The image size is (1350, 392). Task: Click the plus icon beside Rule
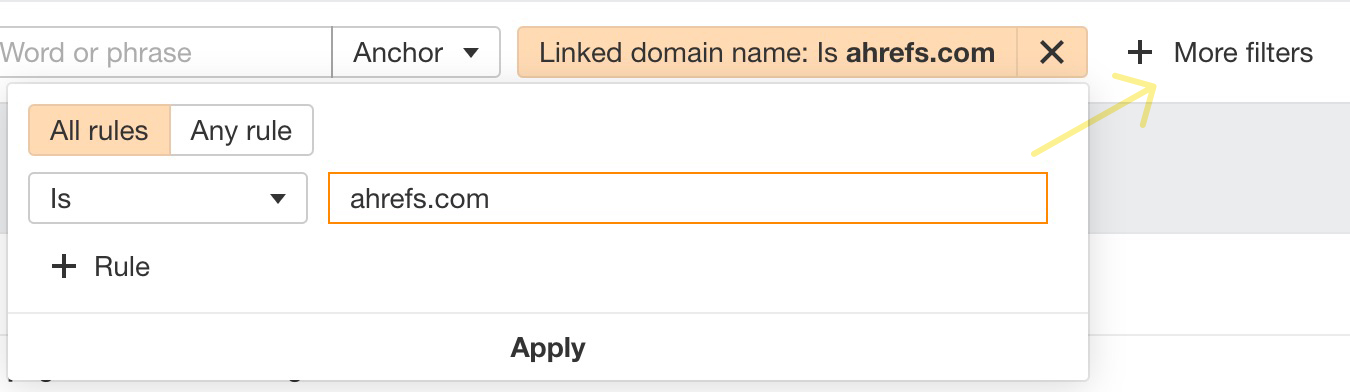(64, 266)
